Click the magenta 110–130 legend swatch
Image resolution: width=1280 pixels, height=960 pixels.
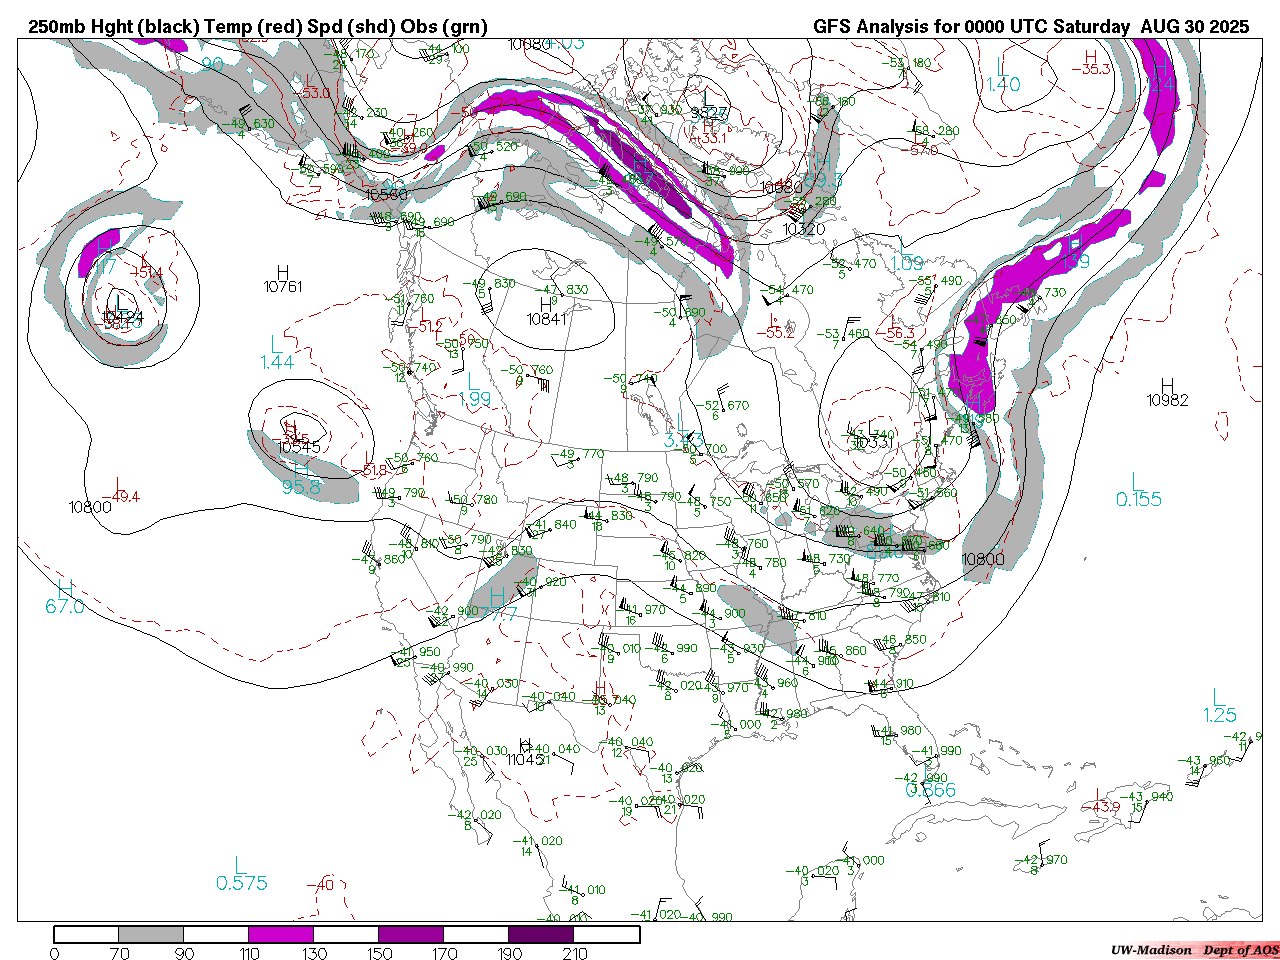pyautogui.click(x=281, y=934)
